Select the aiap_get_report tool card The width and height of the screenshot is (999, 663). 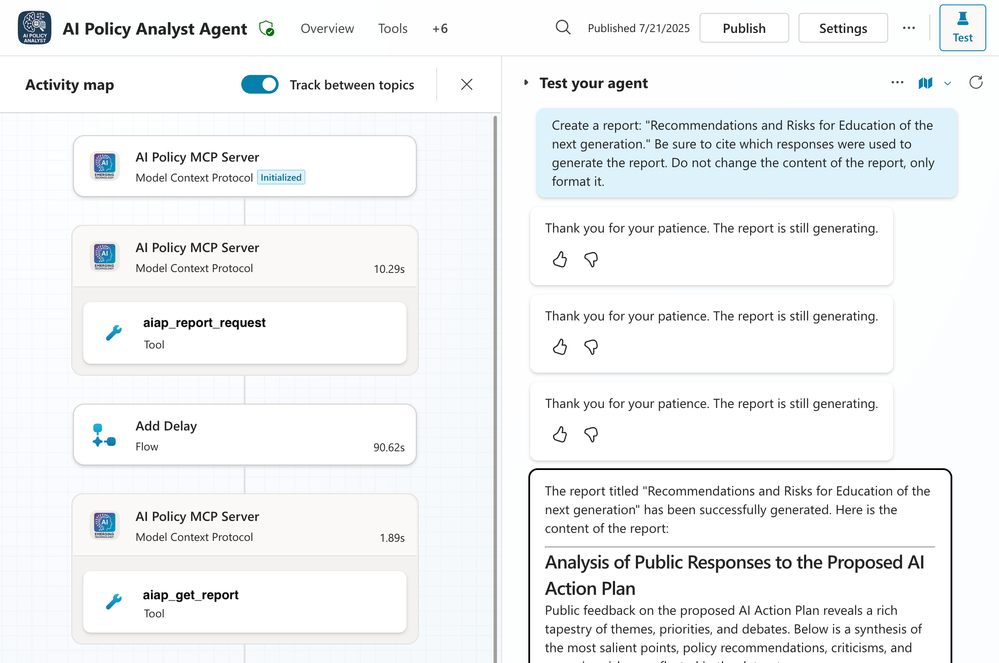[245, 602]
